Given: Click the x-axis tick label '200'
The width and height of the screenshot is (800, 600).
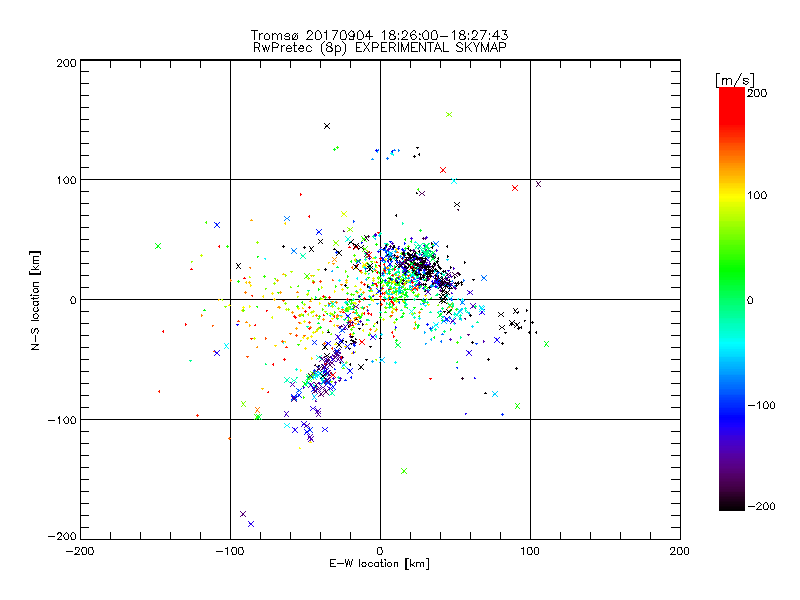Looking at the screenshot, I should click(680, 551).
